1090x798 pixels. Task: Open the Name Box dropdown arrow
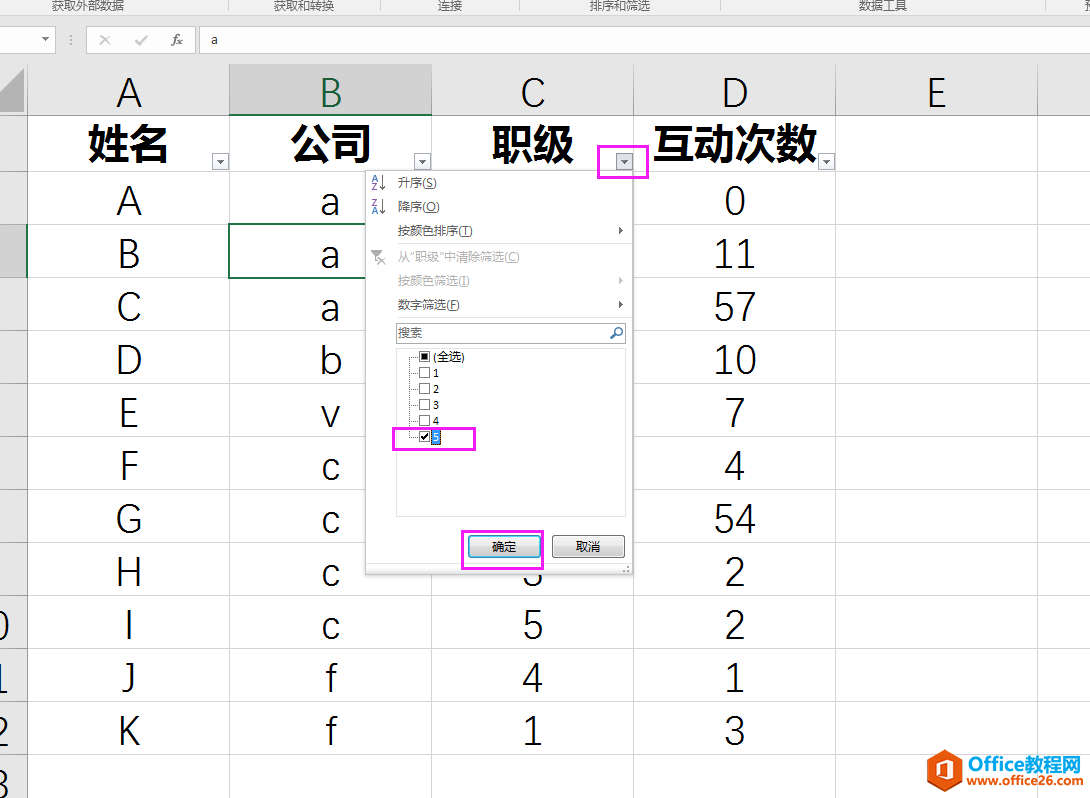tap(45, 40)
